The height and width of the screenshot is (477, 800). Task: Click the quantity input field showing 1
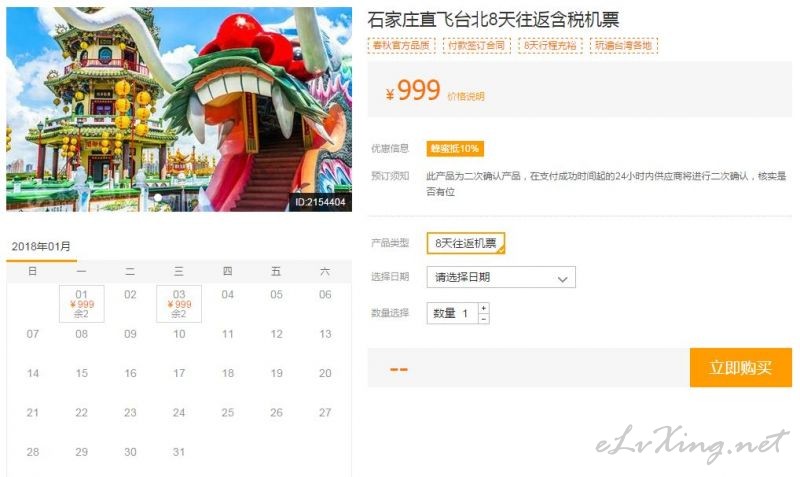[453, 313]
